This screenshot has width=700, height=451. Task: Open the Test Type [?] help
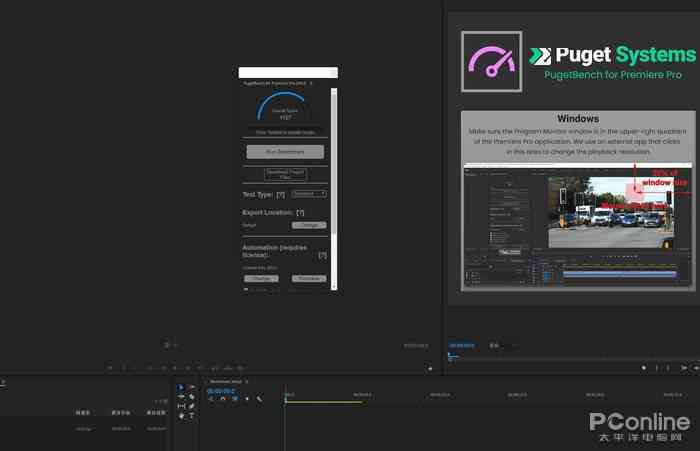[x=280, y=195]
